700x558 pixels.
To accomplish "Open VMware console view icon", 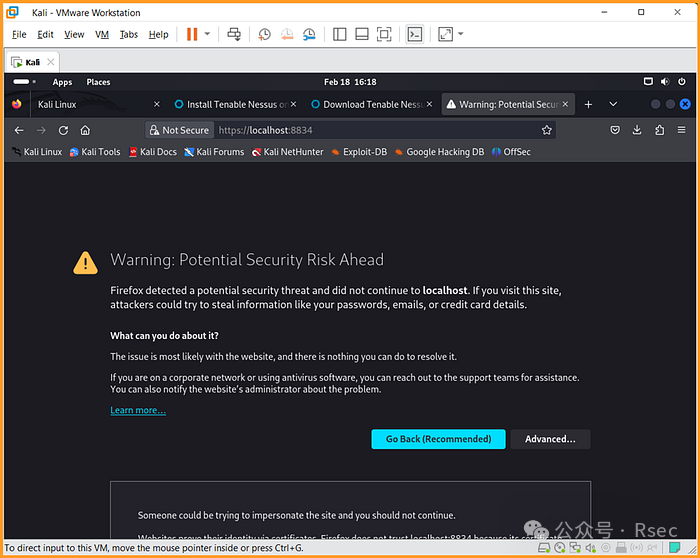I will tap(414, 34).
